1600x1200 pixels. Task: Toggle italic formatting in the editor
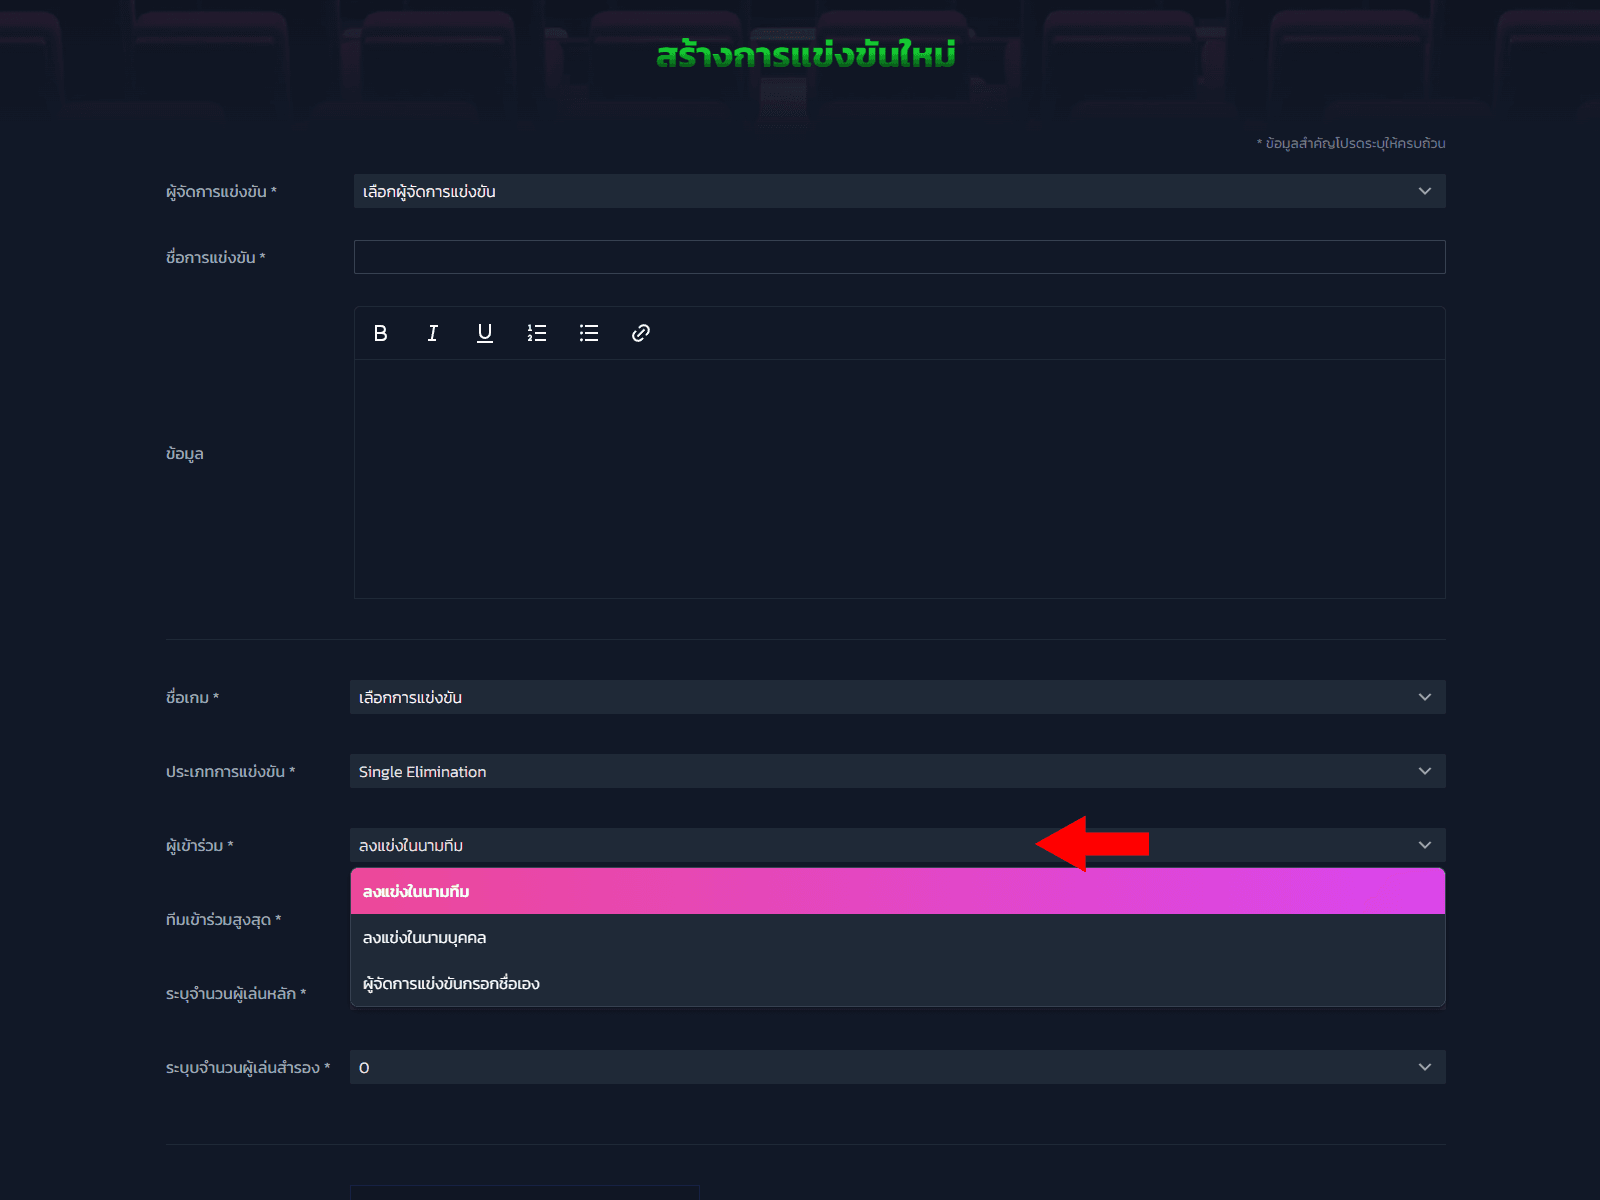click(x=432, y=333)
